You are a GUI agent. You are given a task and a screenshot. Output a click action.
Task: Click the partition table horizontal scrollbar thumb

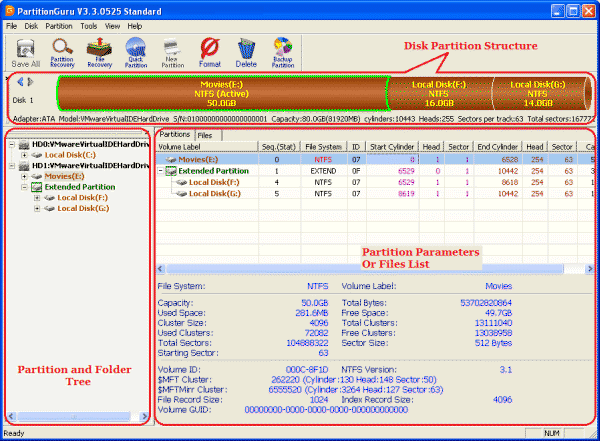click(x=365, y=269)
